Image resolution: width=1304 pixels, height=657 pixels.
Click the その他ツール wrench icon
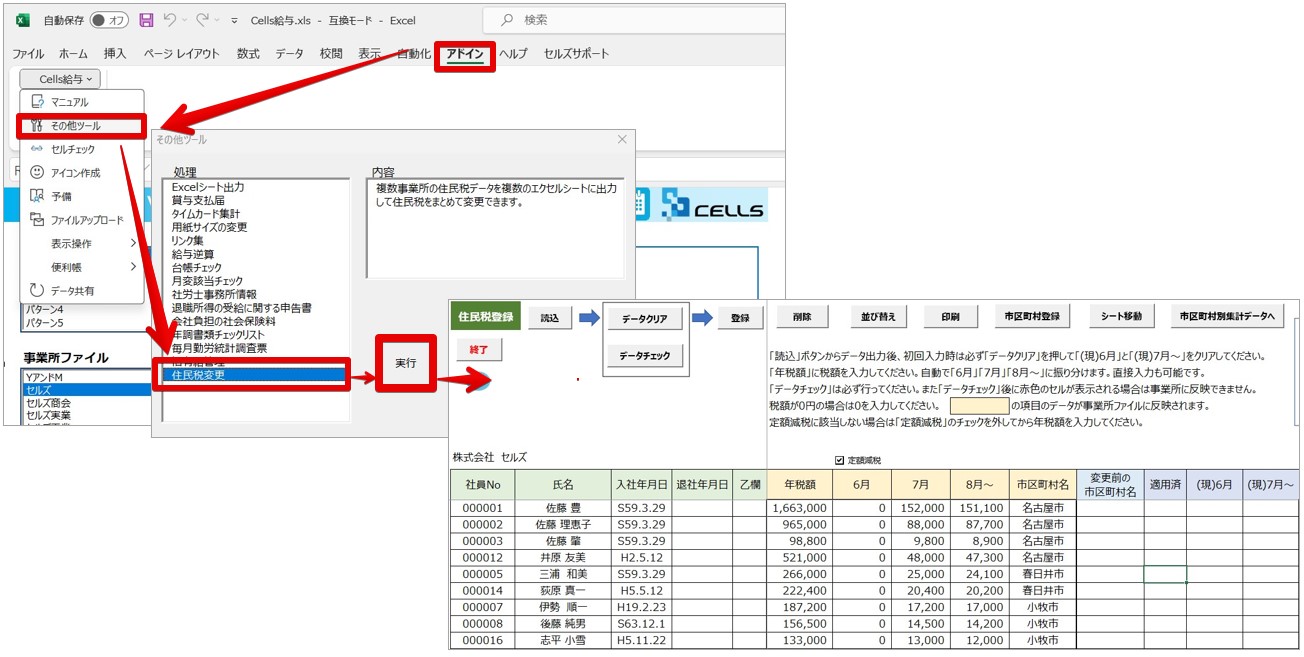click(37, 126)
